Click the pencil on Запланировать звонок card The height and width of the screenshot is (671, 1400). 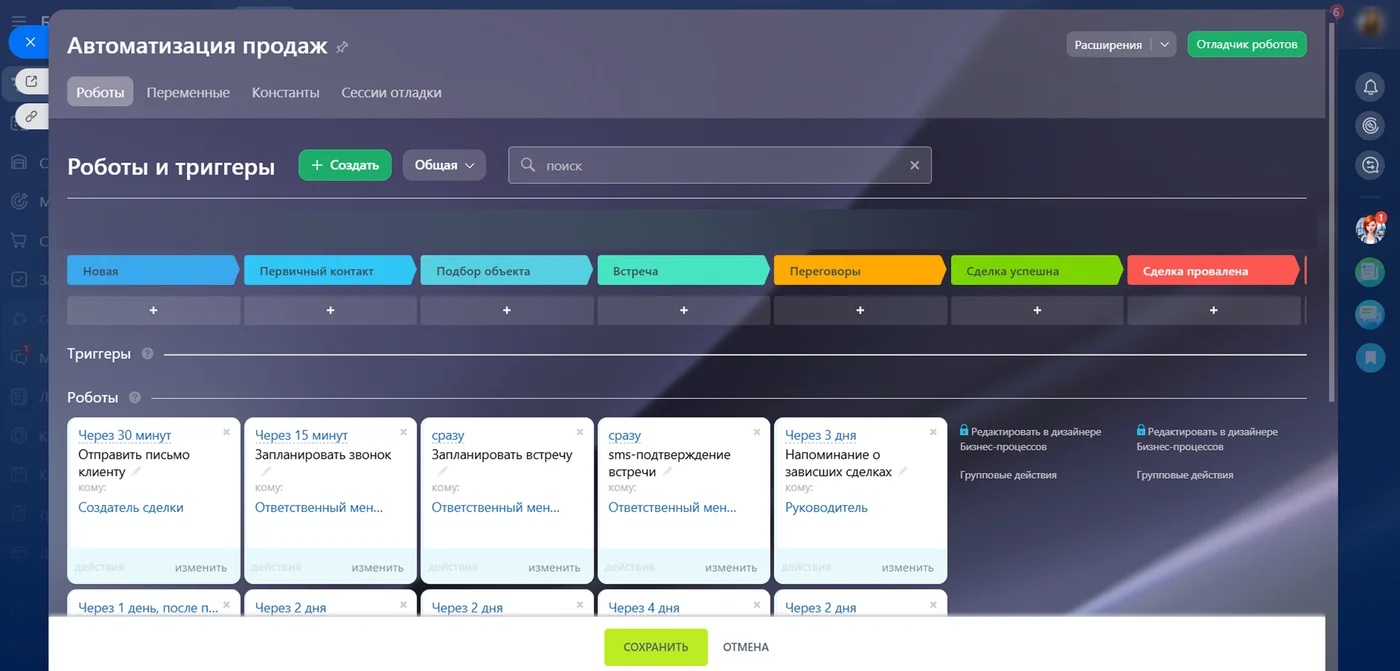click(x=264, y=472)
